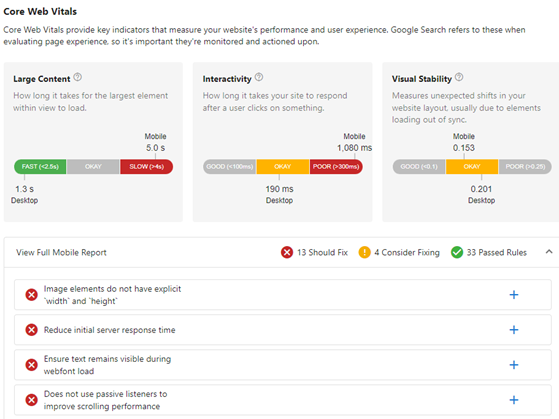The height and width of the screenshot is (419, 559).
Task: Expand the passive listeners rule details
Action: [x=514, y=400]
